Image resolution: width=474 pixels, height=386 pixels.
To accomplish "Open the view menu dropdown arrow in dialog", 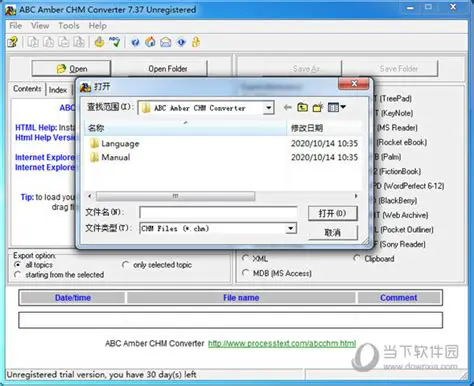I will point(343,107).
